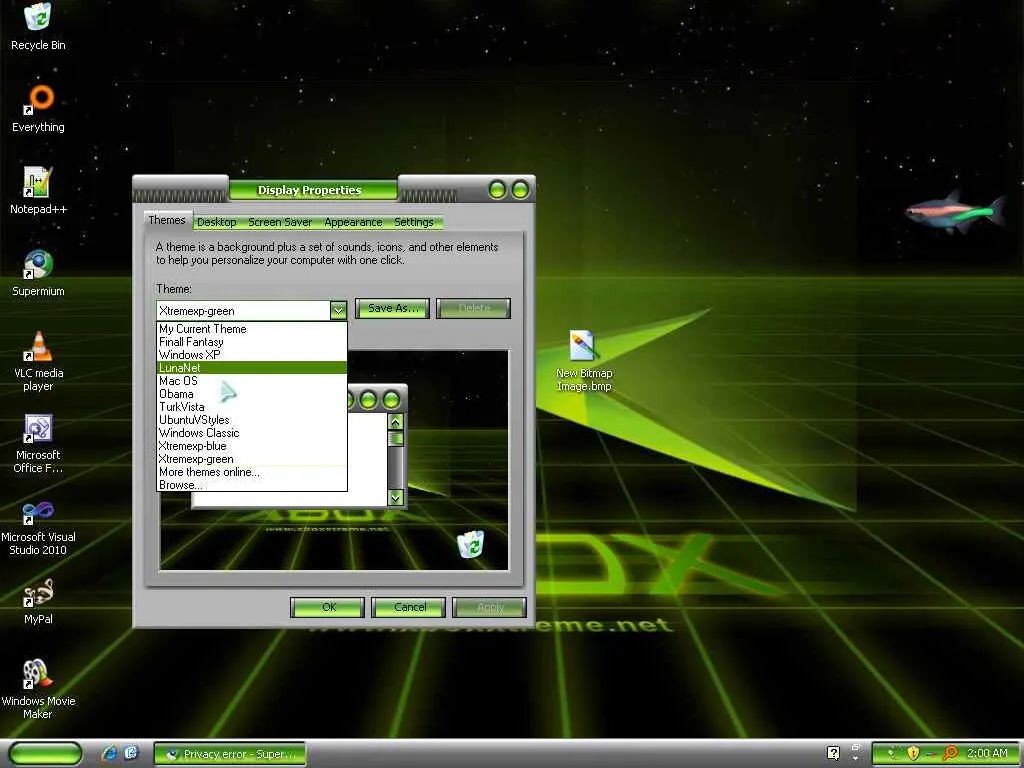
Task: Switch to the Privacy error - Supermium taskbar window
Action: [x=230, y=754]
